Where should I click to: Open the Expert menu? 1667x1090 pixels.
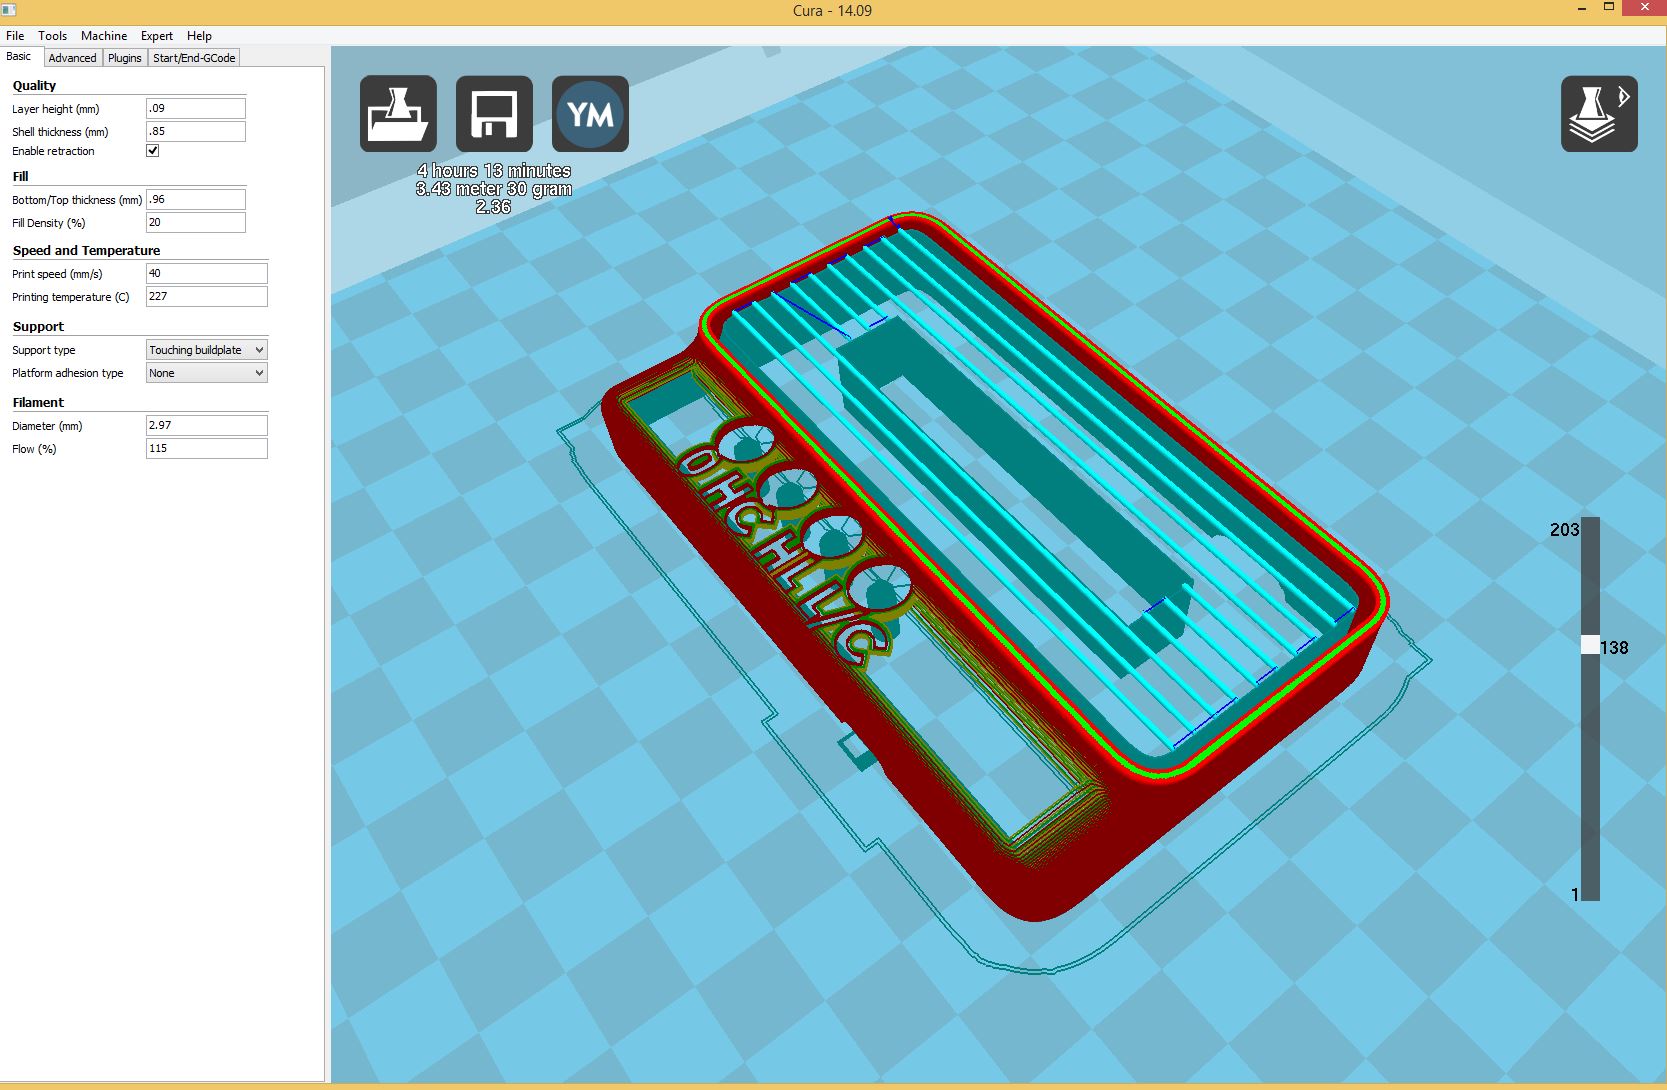point(157,35)
